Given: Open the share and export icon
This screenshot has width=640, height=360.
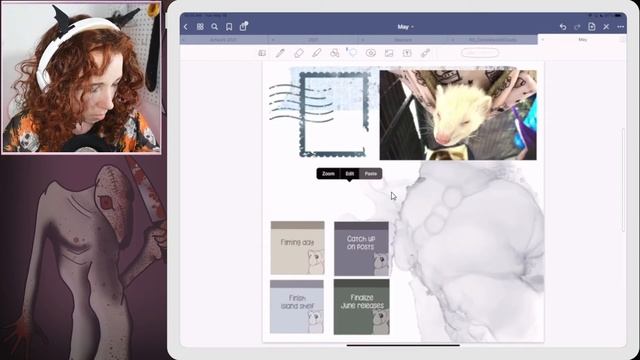Looking at the screenshot, I should [244, 27].
